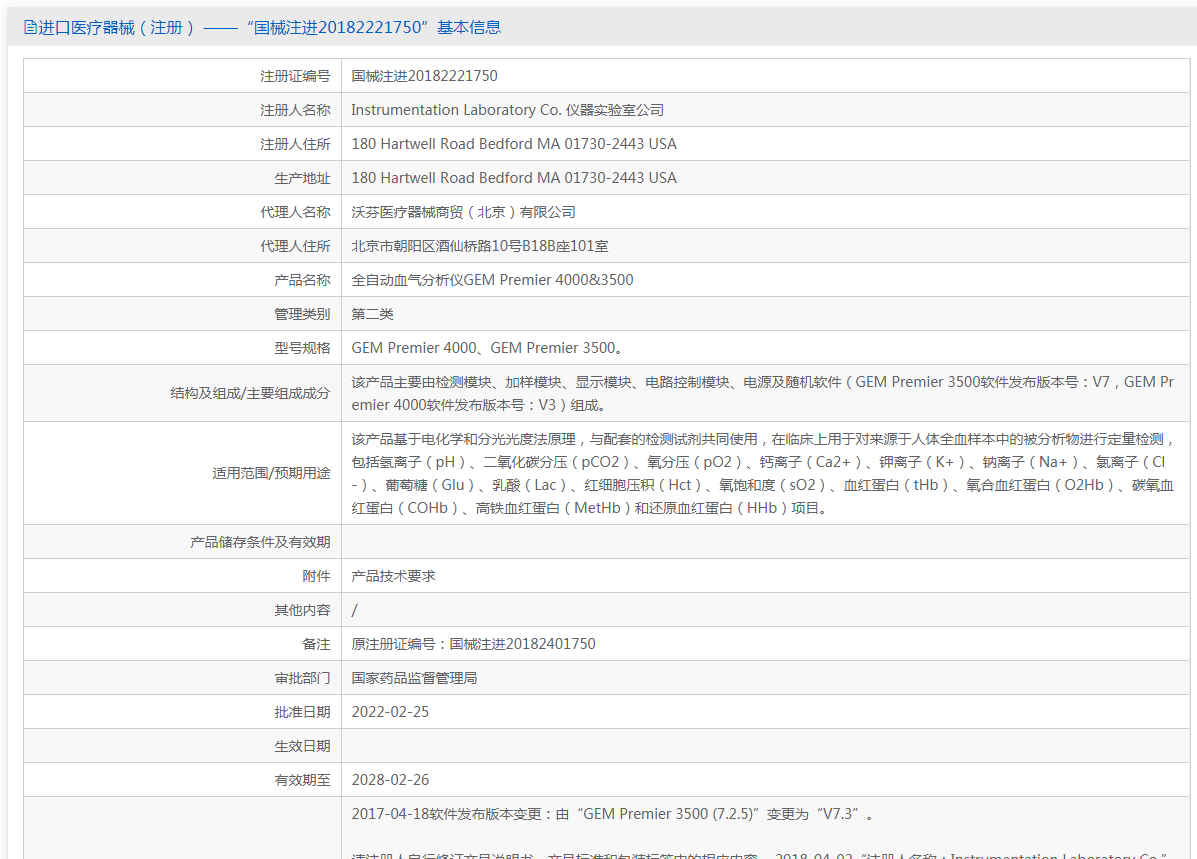
Task: Click the label 附件
Action: click(316, 576)
